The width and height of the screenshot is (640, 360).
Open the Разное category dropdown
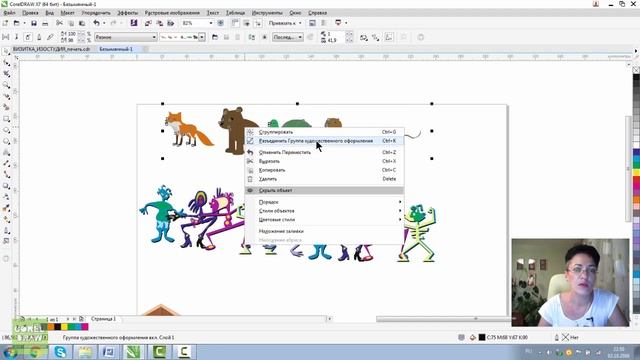(126, 37)
